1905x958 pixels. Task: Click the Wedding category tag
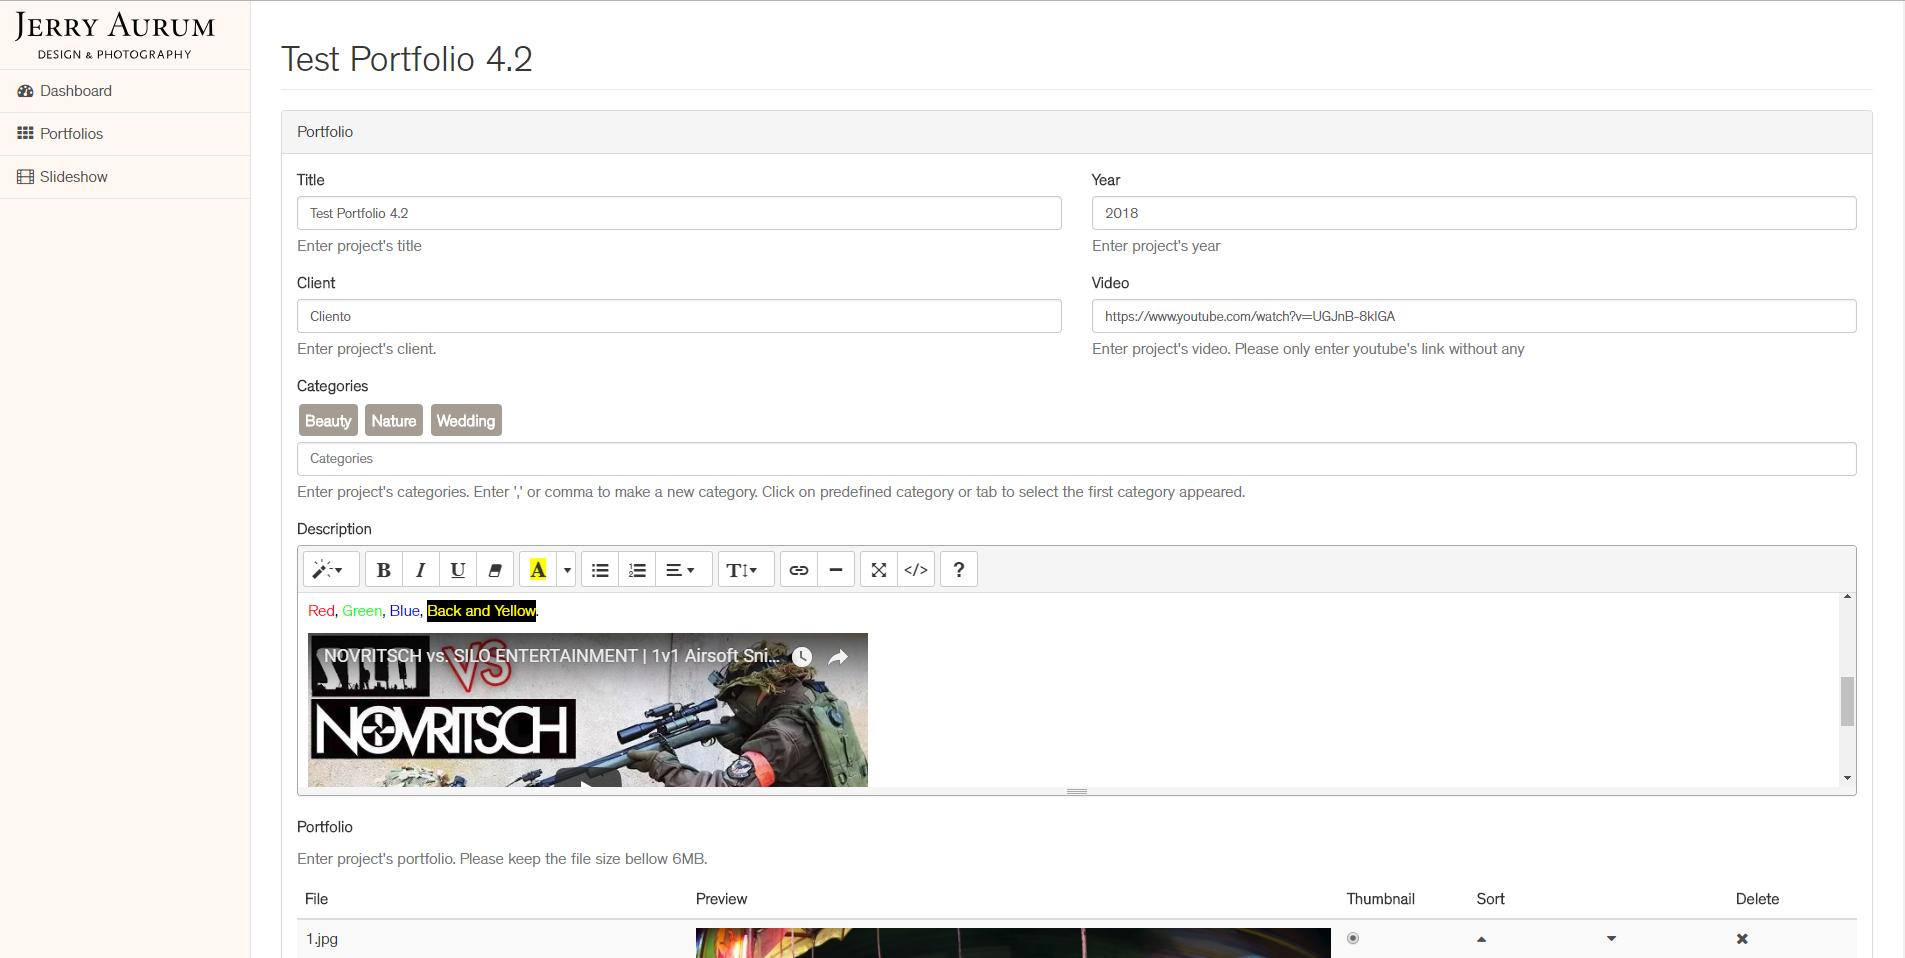pyautogui.click(x=466, y=421)
